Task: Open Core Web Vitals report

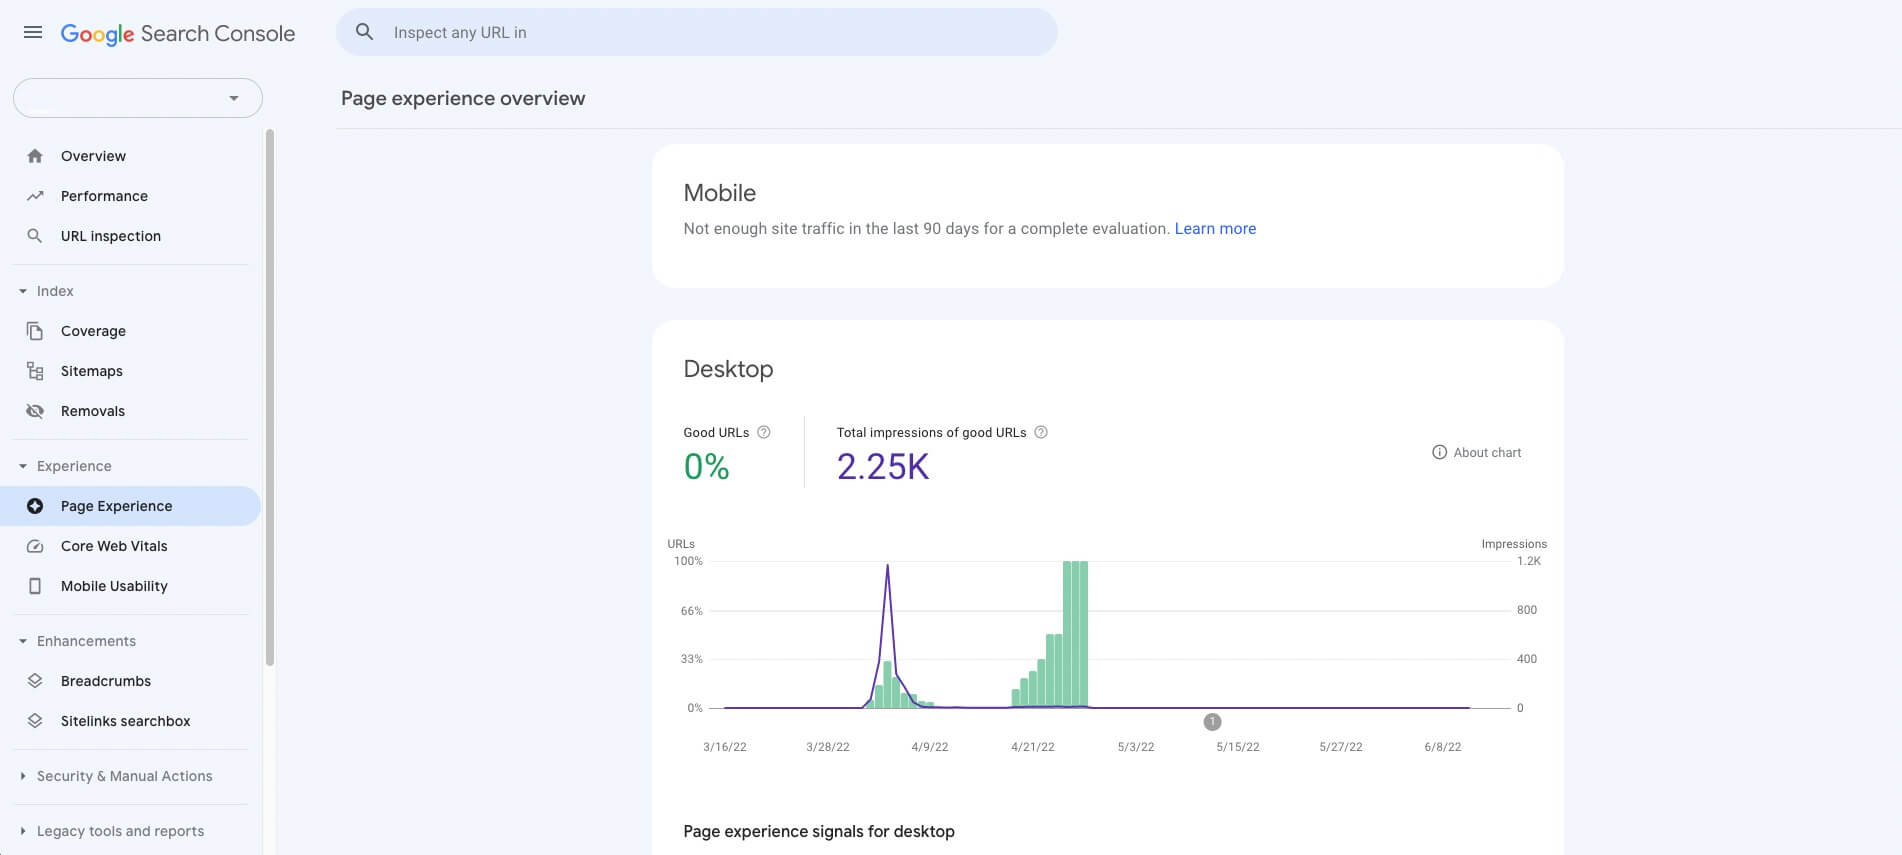Action: click(x=130, y=546)
